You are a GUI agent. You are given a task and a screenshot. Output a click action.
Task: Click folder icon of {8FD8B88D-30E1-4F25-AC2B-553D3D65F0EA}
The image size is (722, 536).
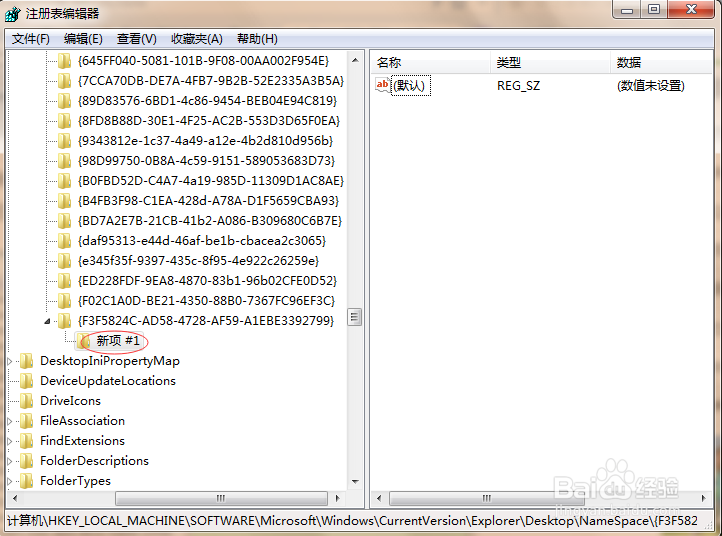(x=64, y=121)
